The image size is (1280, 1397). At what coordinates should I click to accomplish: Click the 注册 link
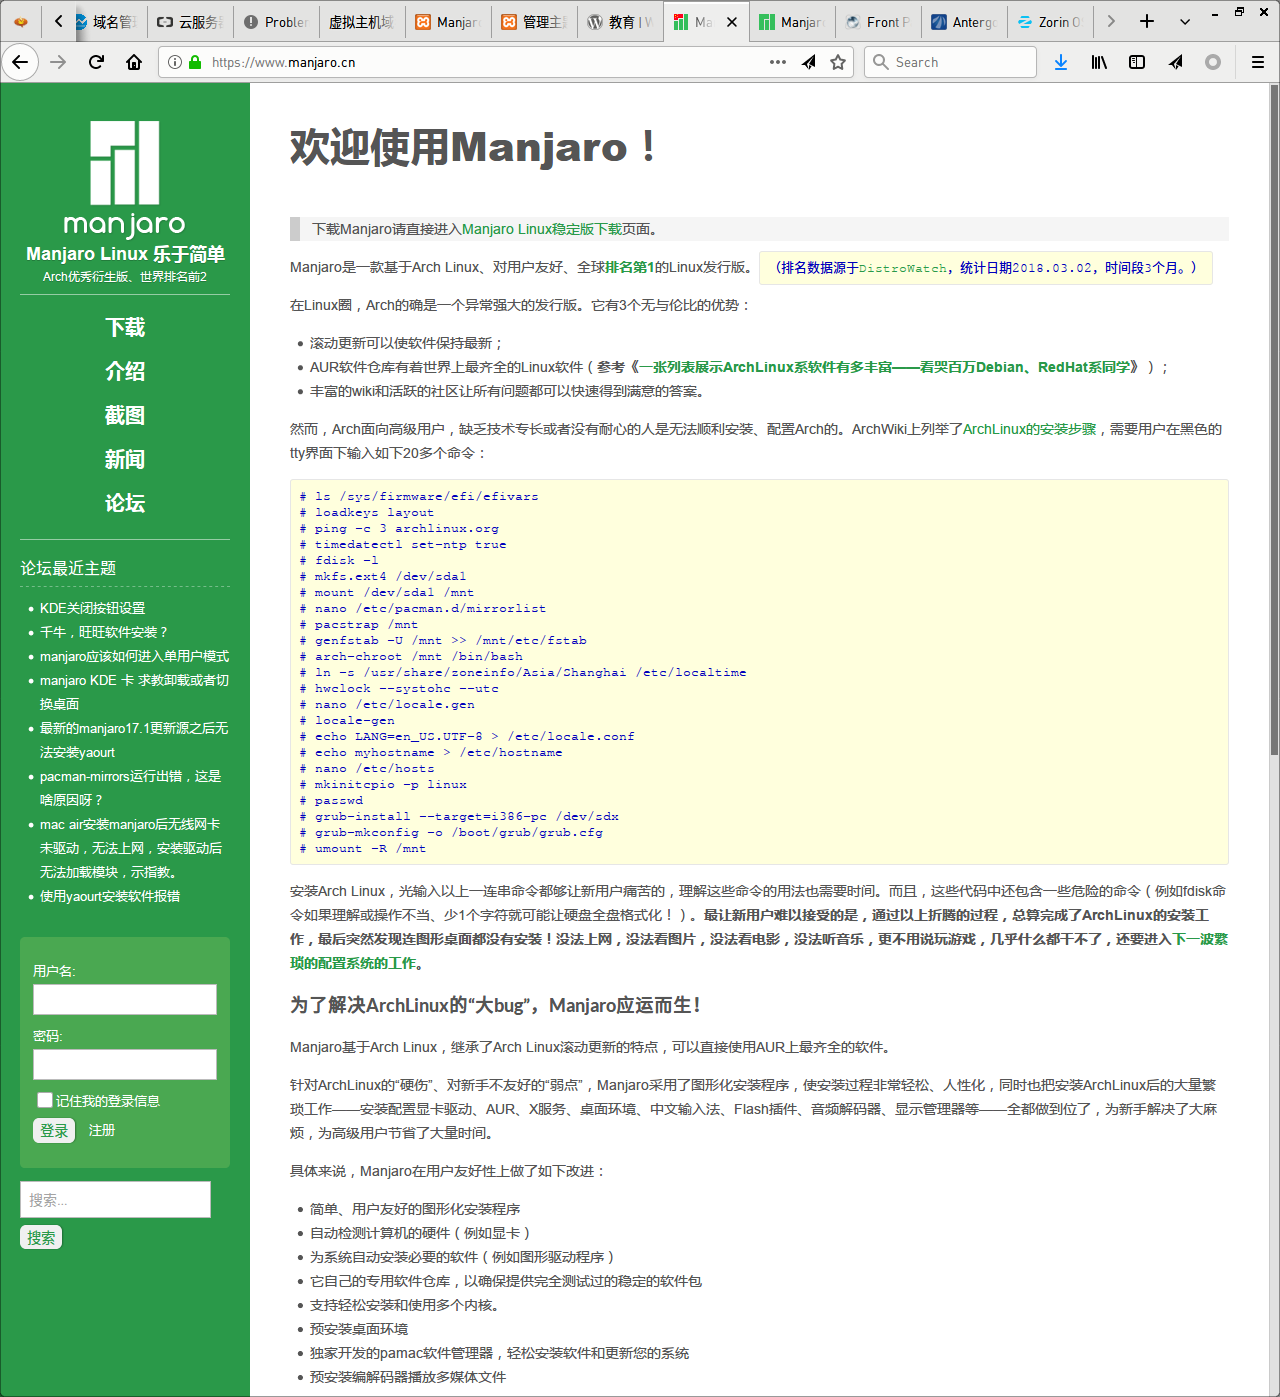click(x=102, y=1130)
